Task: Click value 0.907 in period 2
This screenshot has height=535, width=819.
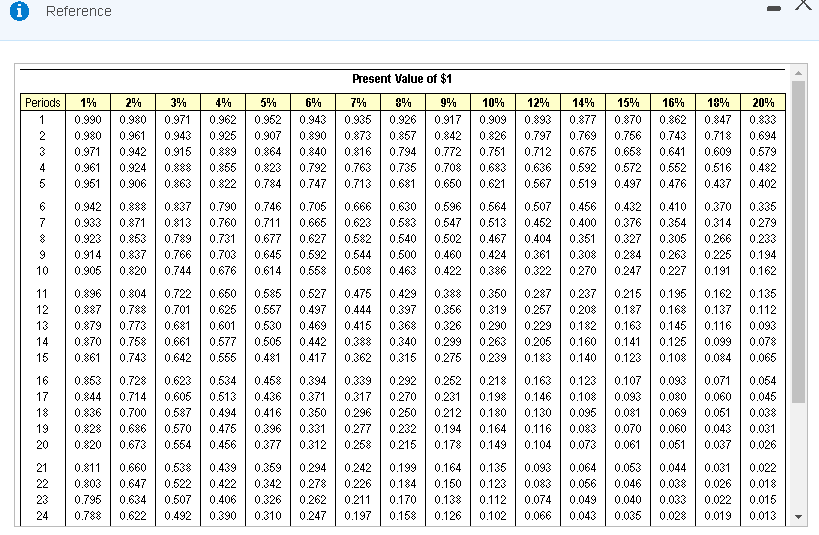Action: point(268,136)
